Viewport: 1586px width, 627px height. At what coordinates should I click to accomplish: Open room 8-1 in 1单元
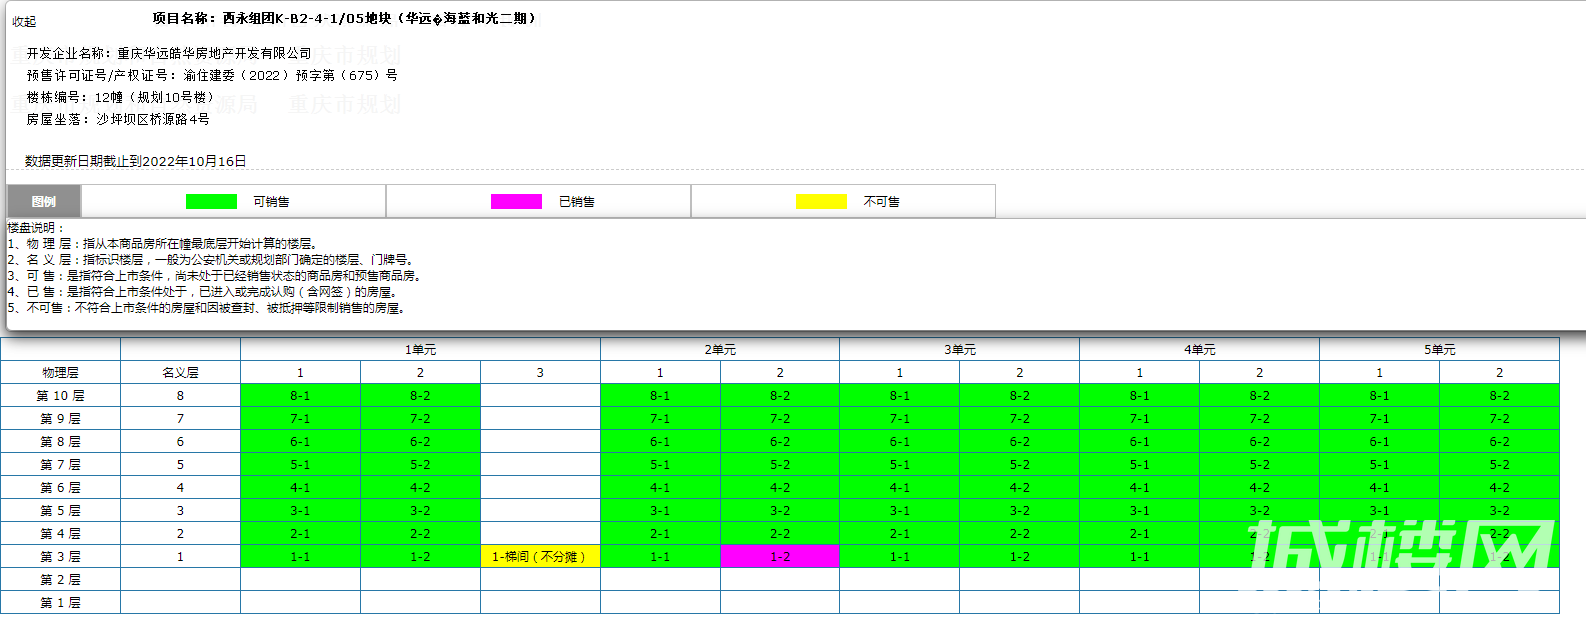(x=300, y=396)
